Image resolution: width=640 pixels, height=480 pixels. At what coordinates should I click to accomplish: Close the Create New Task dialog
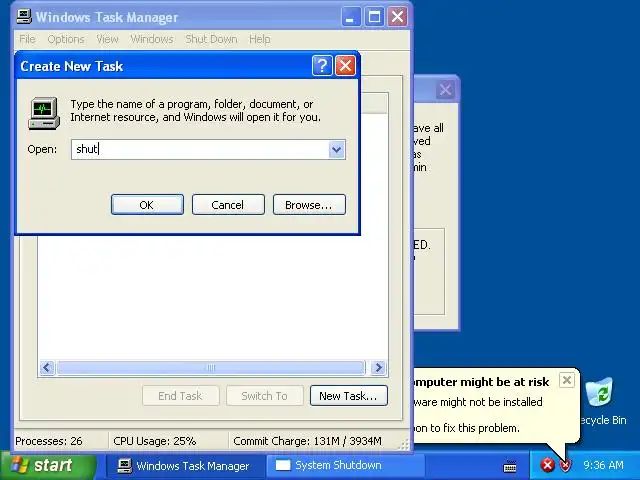(x=345, y=65)
